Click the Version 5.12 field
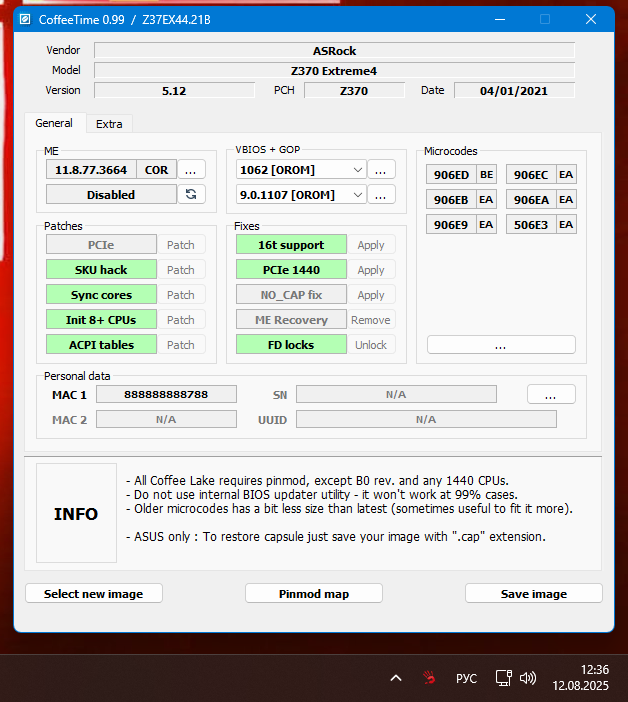 pos(174,91)
